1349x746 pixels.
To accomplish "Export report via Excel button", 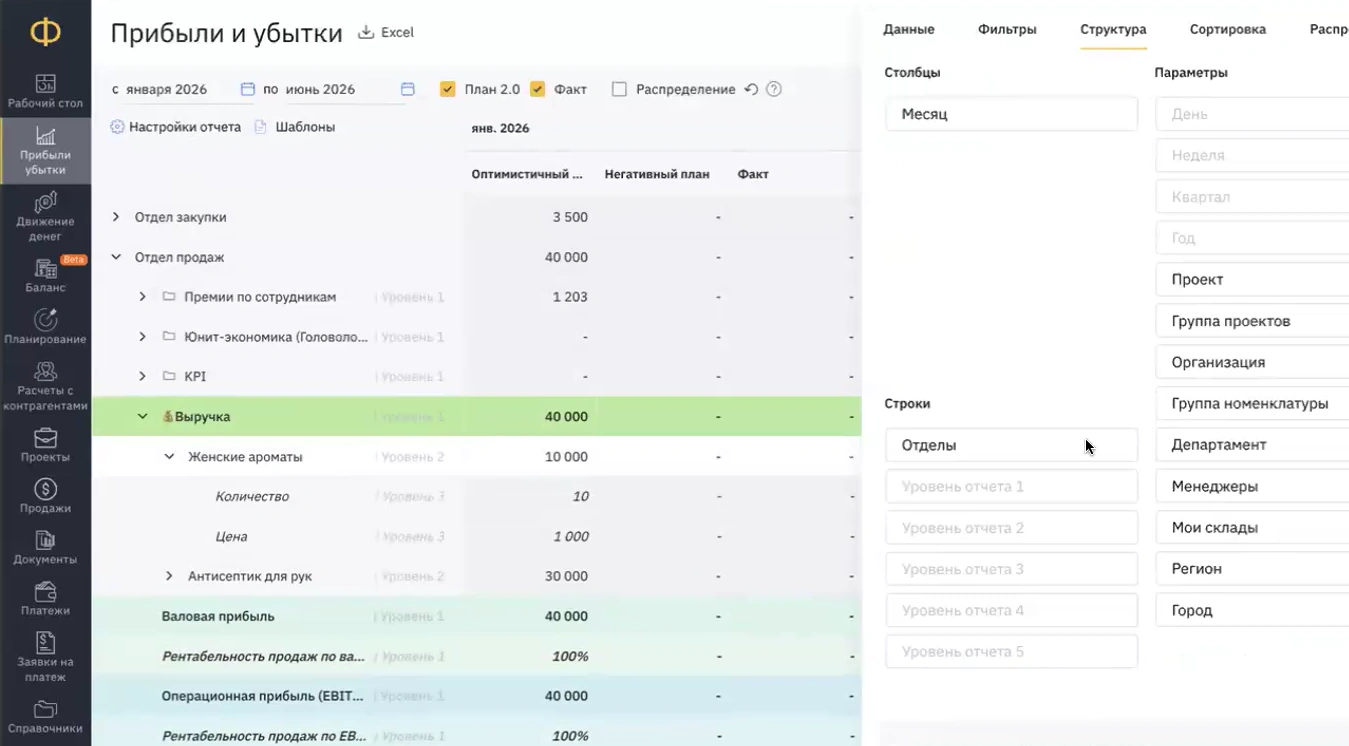I will click(x=386, y=32).
